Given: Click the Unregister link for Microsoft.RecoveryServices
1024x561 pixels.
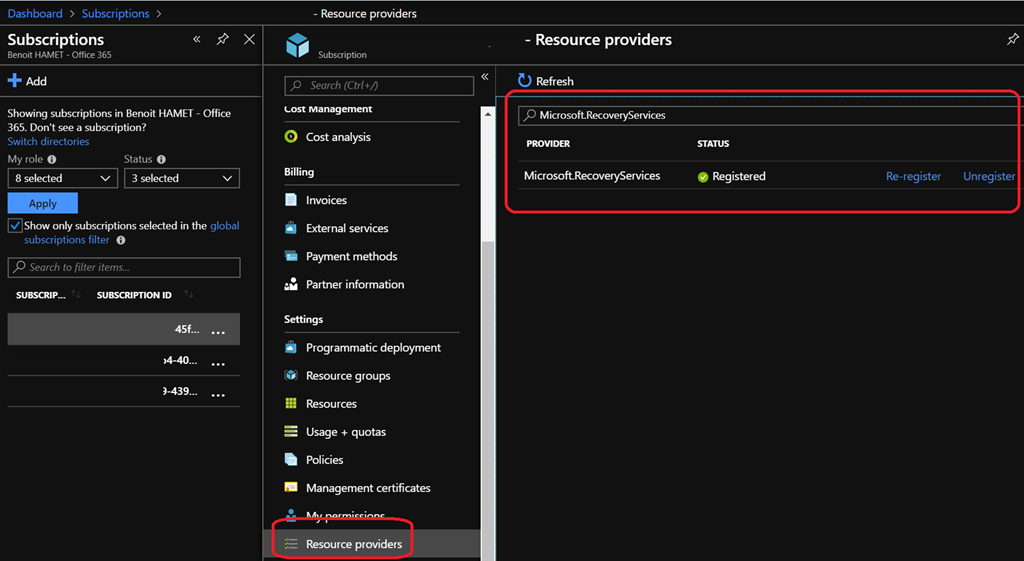Looking at the screenshot, I should [x=988, y=176].
